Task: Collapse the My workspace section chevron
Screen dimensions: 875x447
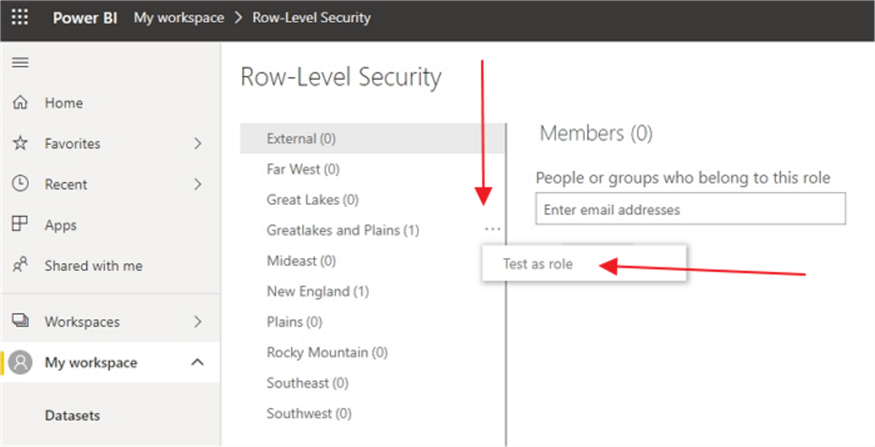Action: (198, 362)
